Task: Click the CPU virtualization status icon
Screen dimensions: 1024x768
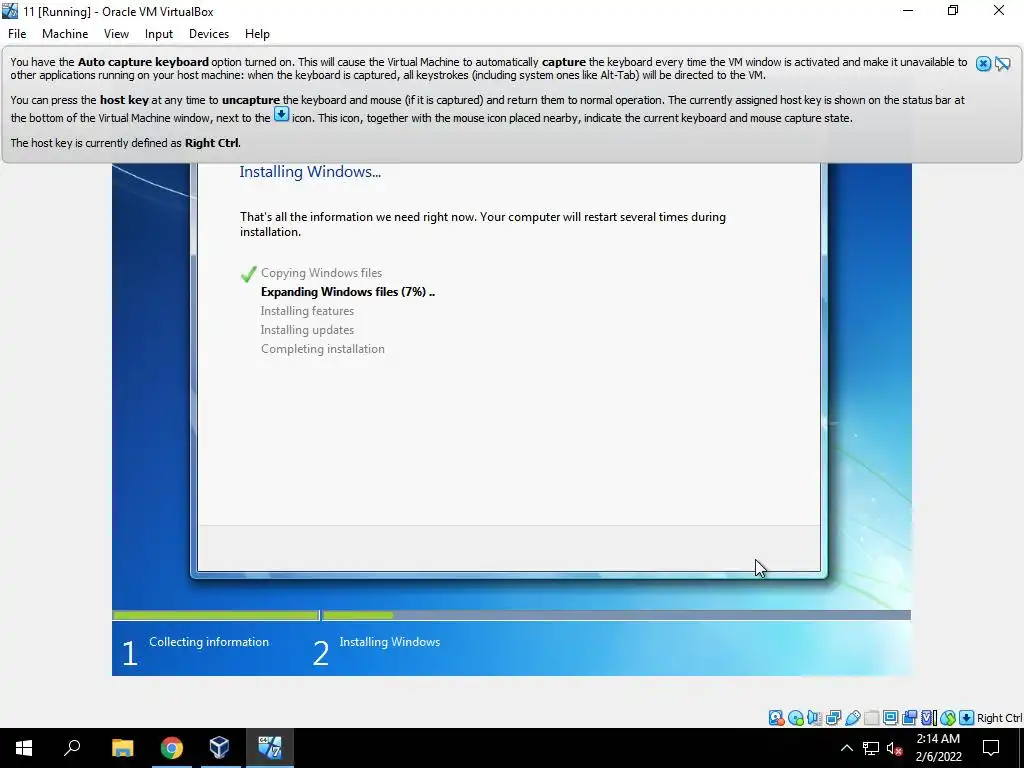Action: point(929,718)
